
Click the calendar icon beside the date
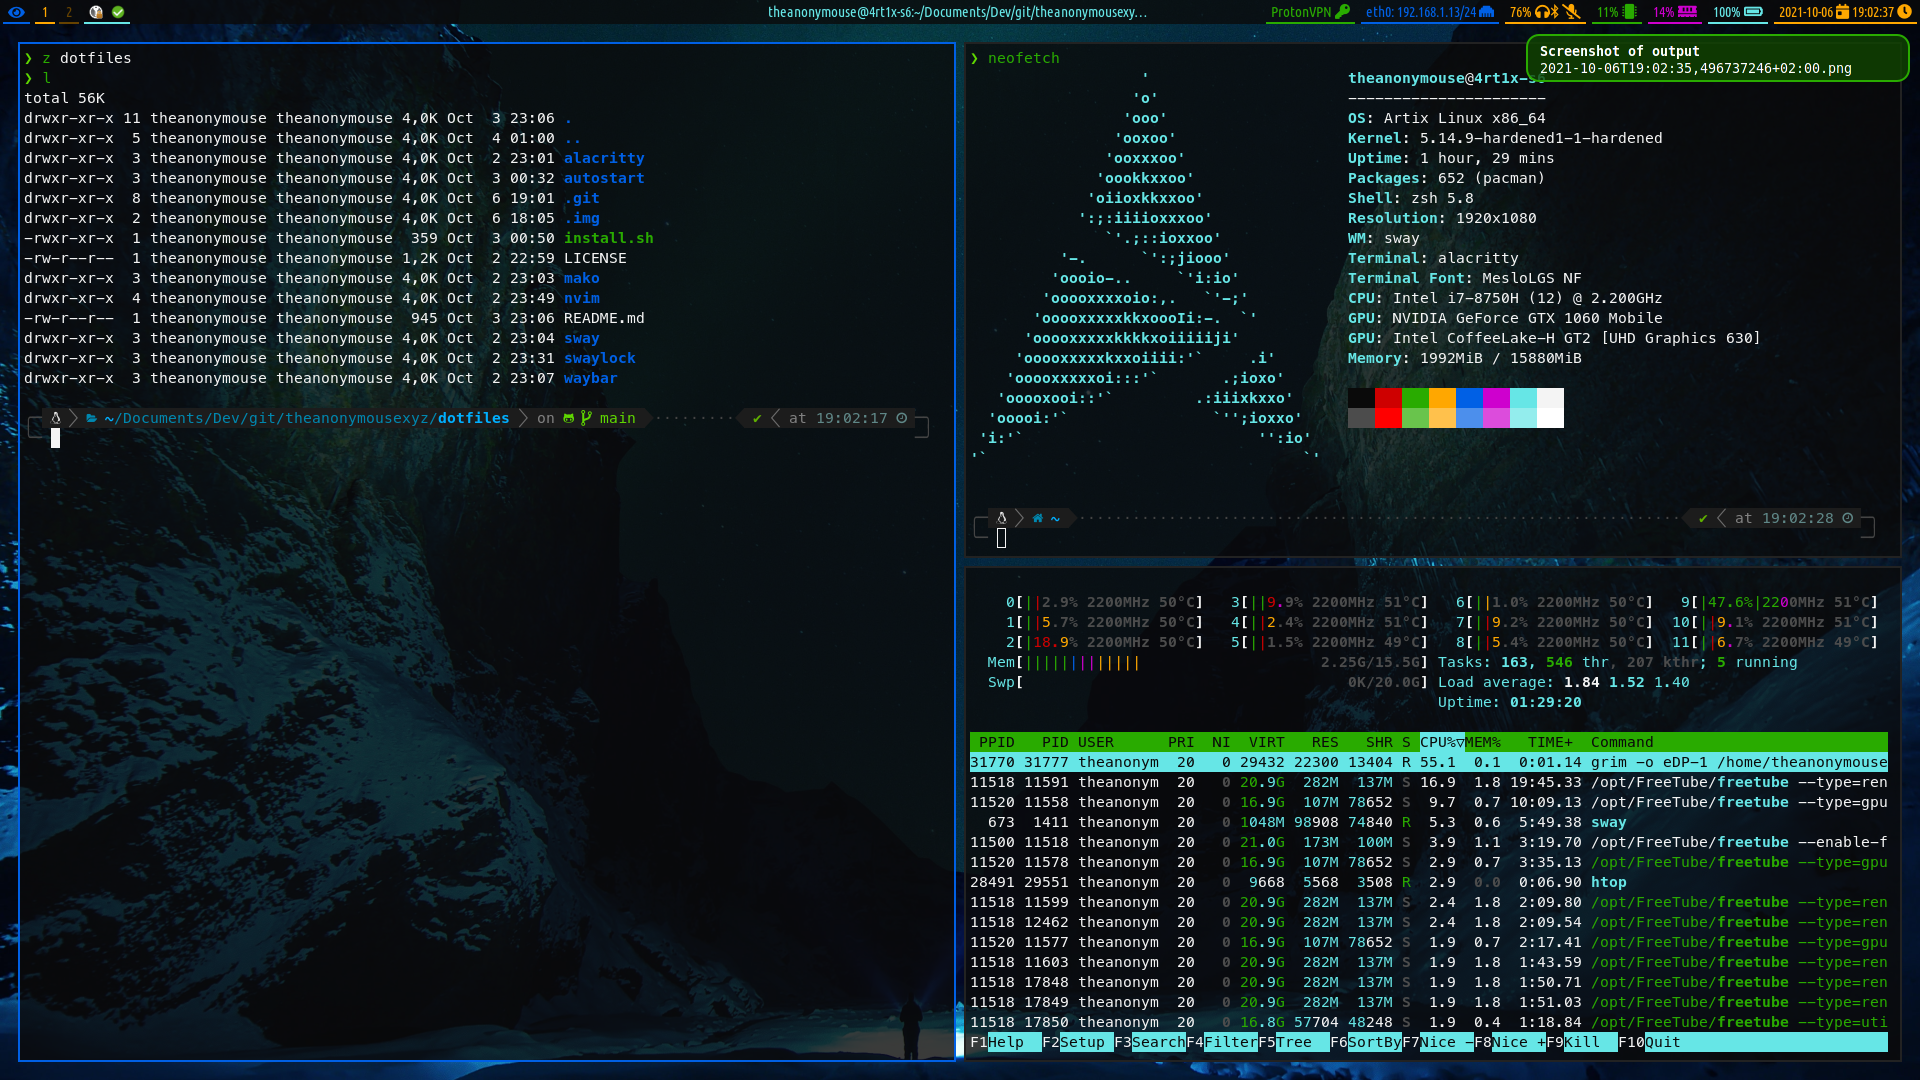click(1842, 12)
